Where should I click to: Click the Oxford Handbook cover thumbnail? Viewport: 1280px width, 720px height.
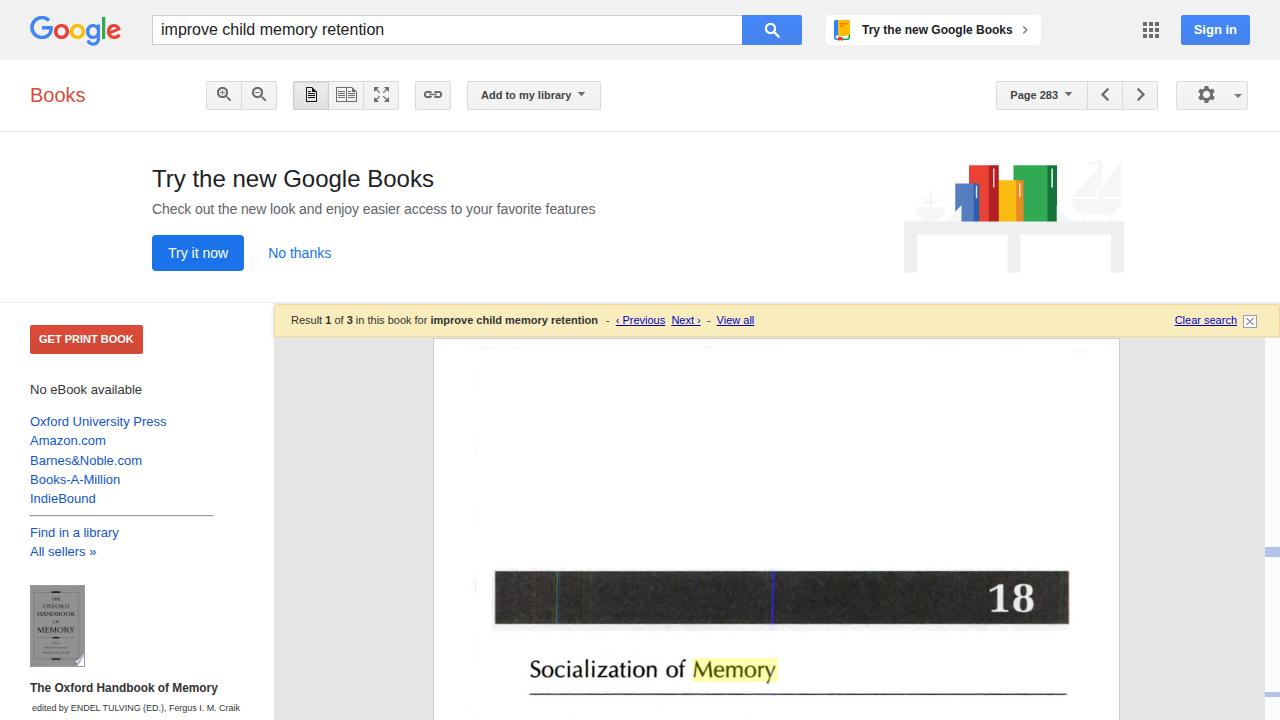[x=57, y=626]
